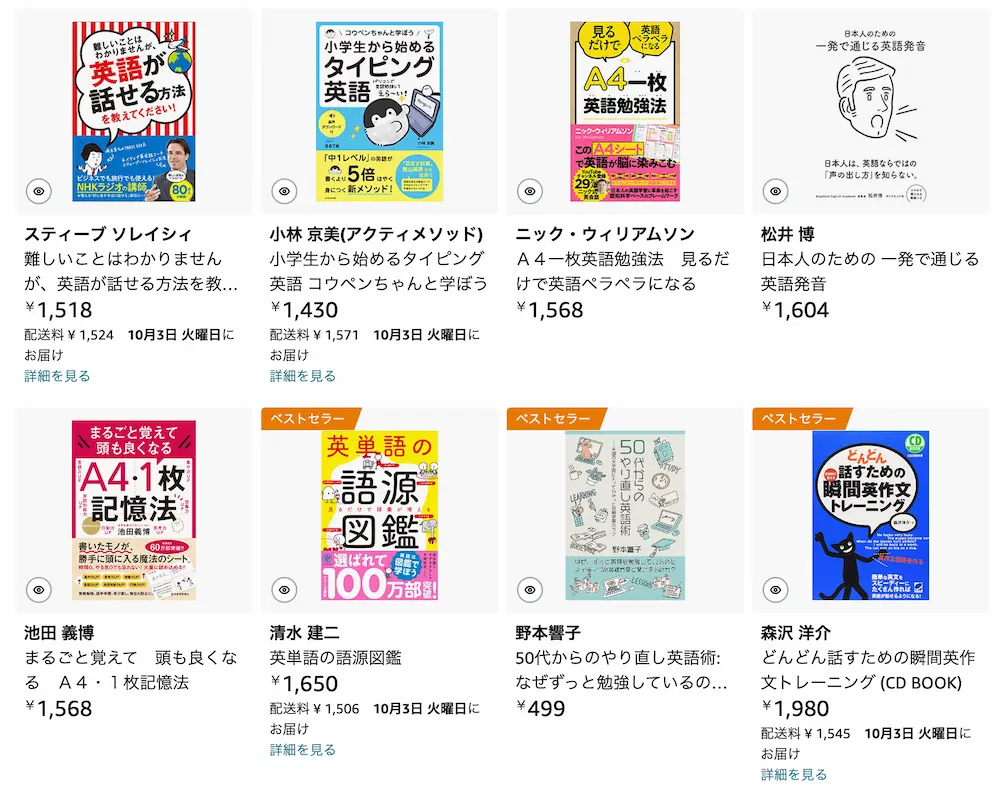Click the A4・1枚記憶法 book cover image
The height and width of the screenshot is (790, 1000).
tap(134, 510)
